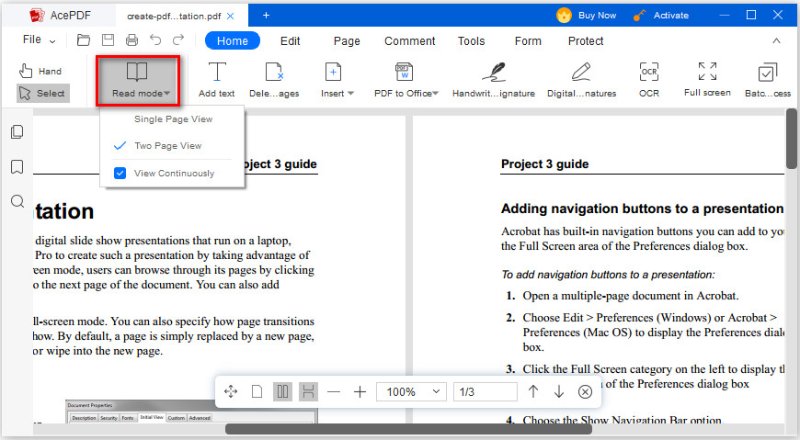Viewport: 800px width, 440px height.
Task: Click the Activate button
Action: [x=660, y=15]
